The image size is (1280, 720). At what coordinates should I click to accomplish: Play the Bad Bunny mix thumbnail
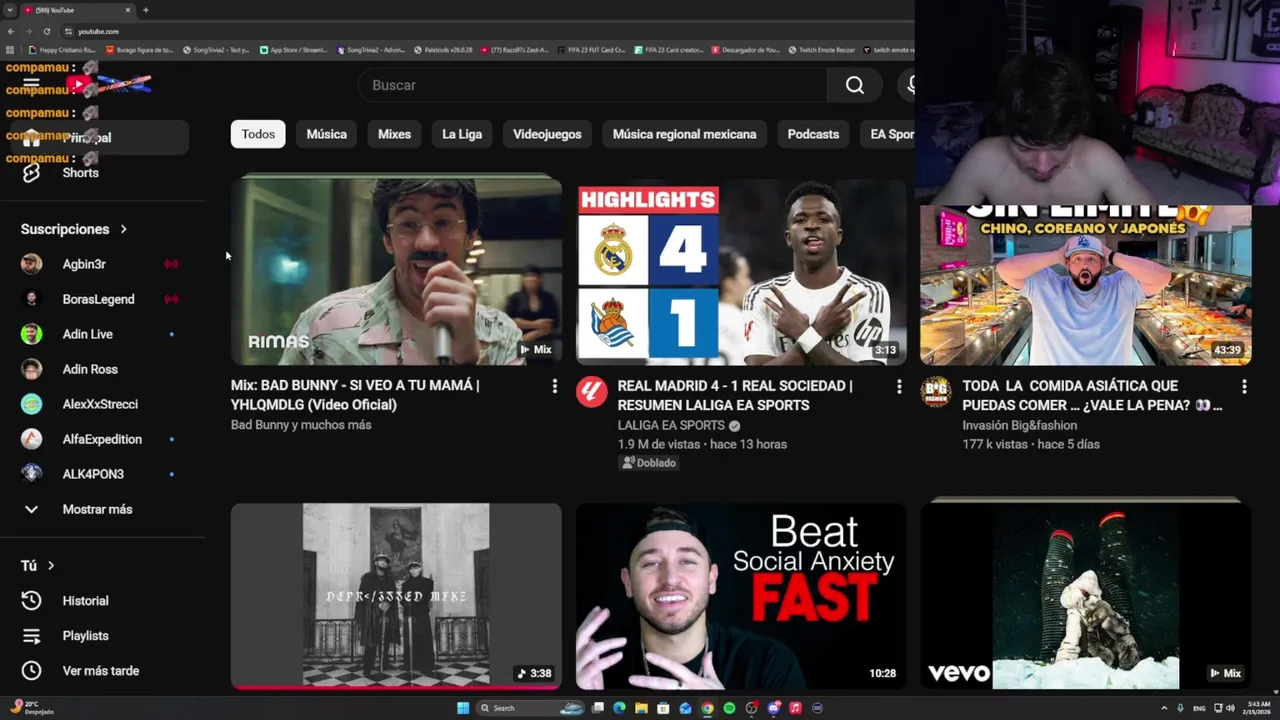[396, 270]
